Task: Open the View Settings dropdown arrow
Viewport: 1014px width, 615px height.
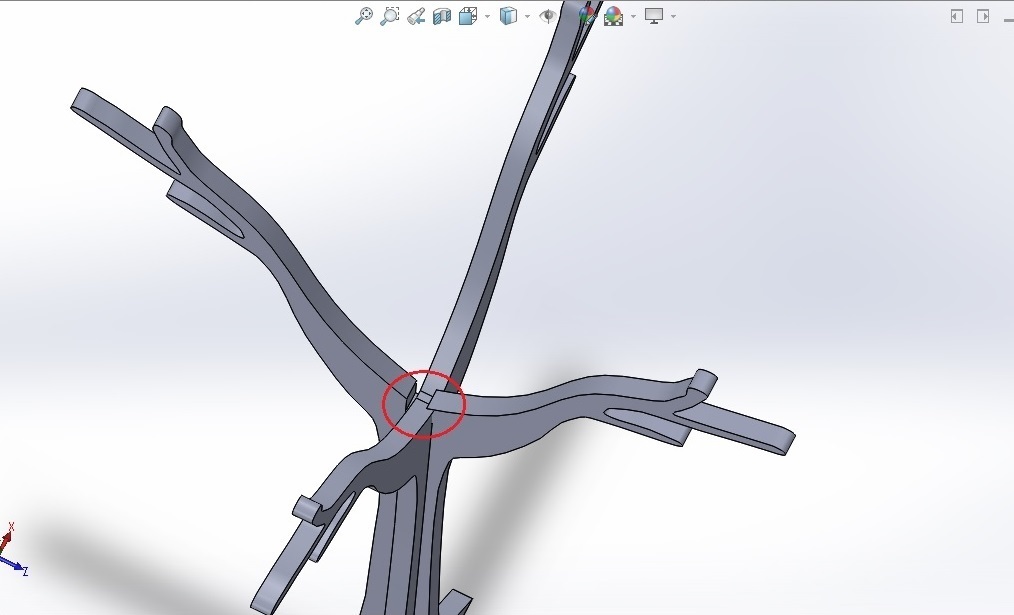Action: pos(673,16)
